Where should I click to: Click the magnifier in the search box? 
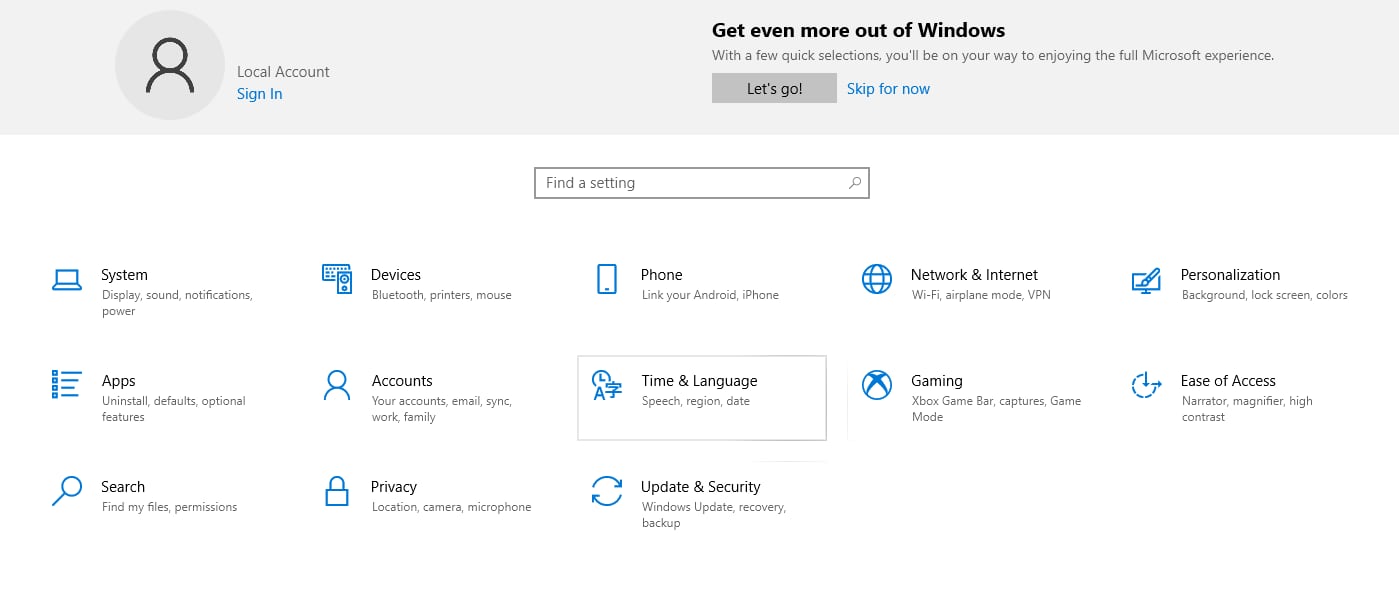(855, 183)
